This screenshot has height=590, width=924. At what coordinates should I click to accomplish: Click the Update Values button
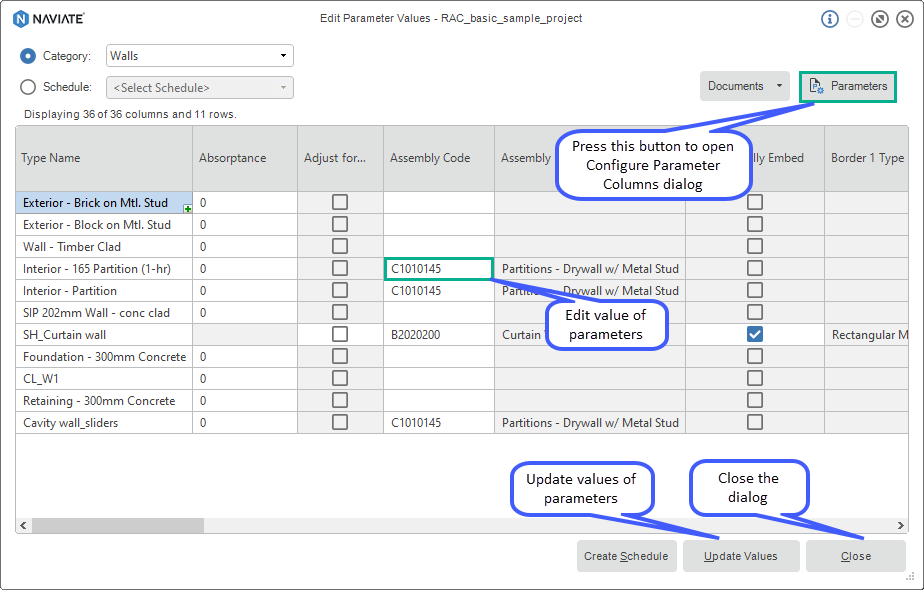coord(740,556)
